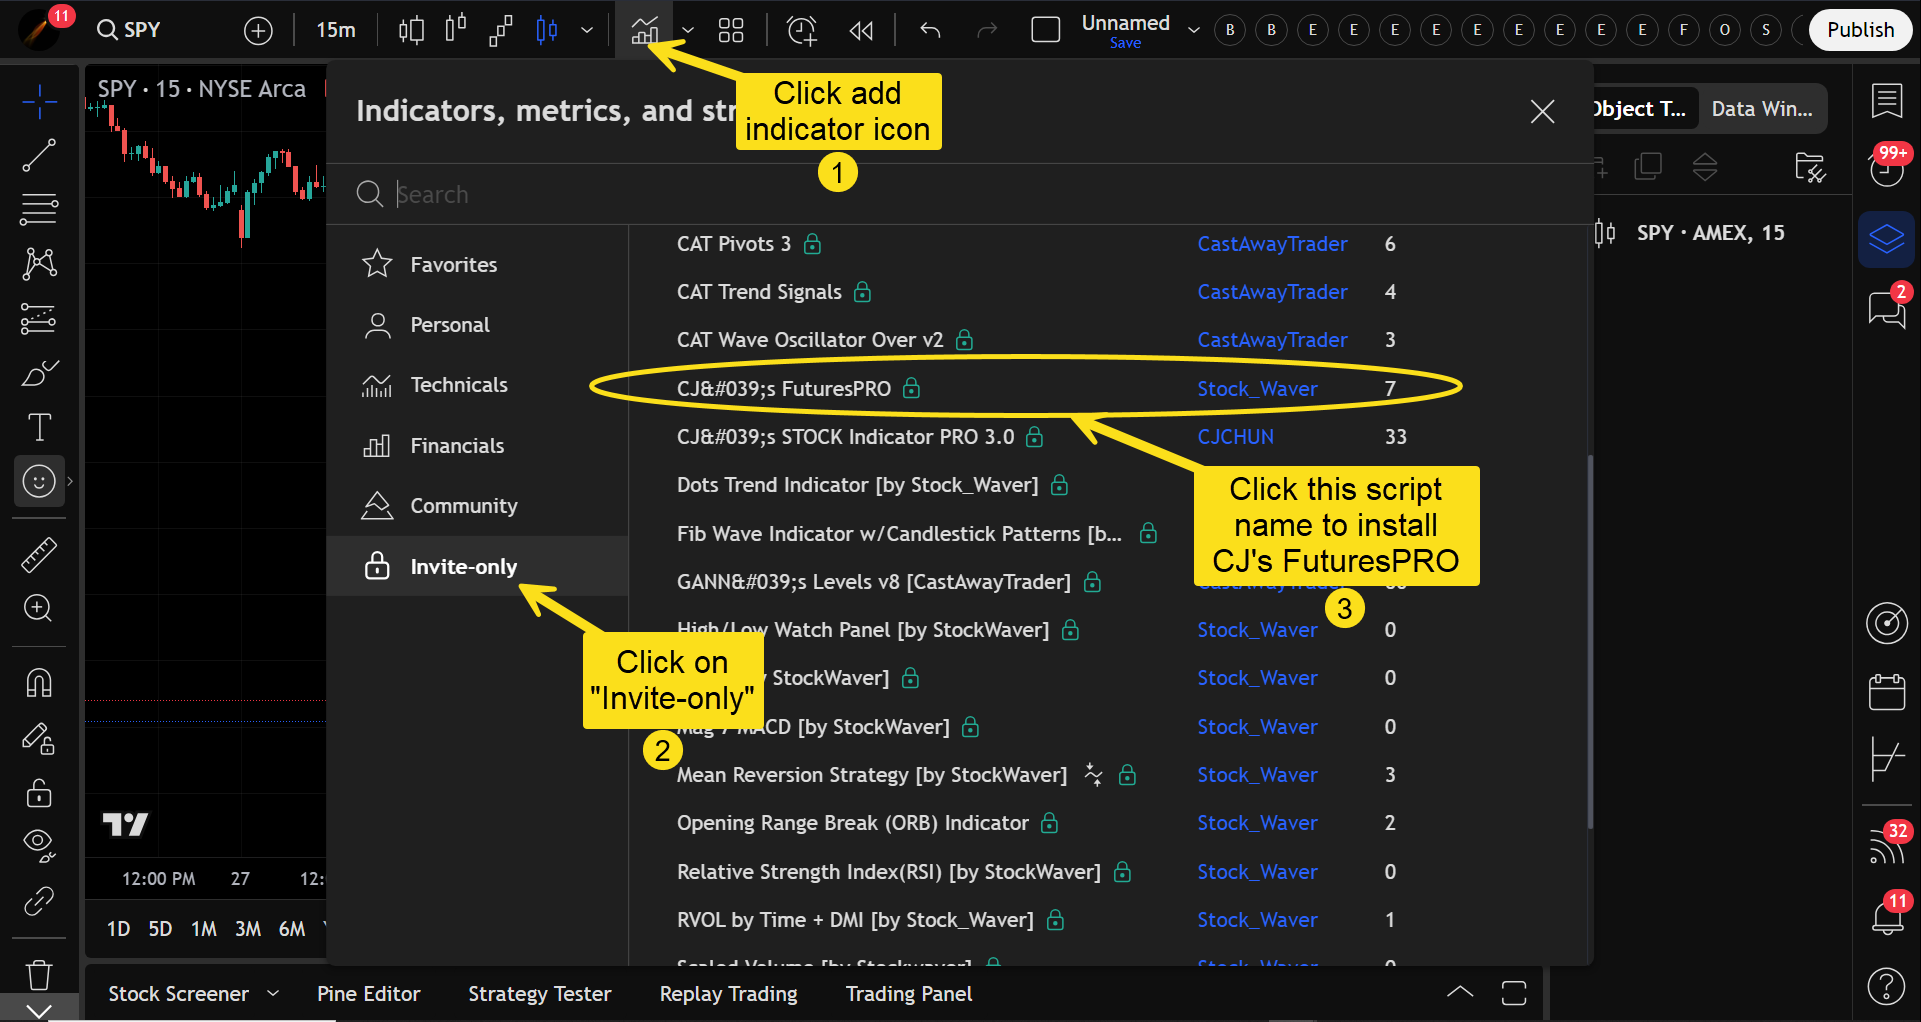
Task: Toggle hide all drawings eye icon
Action: (39, 843)
